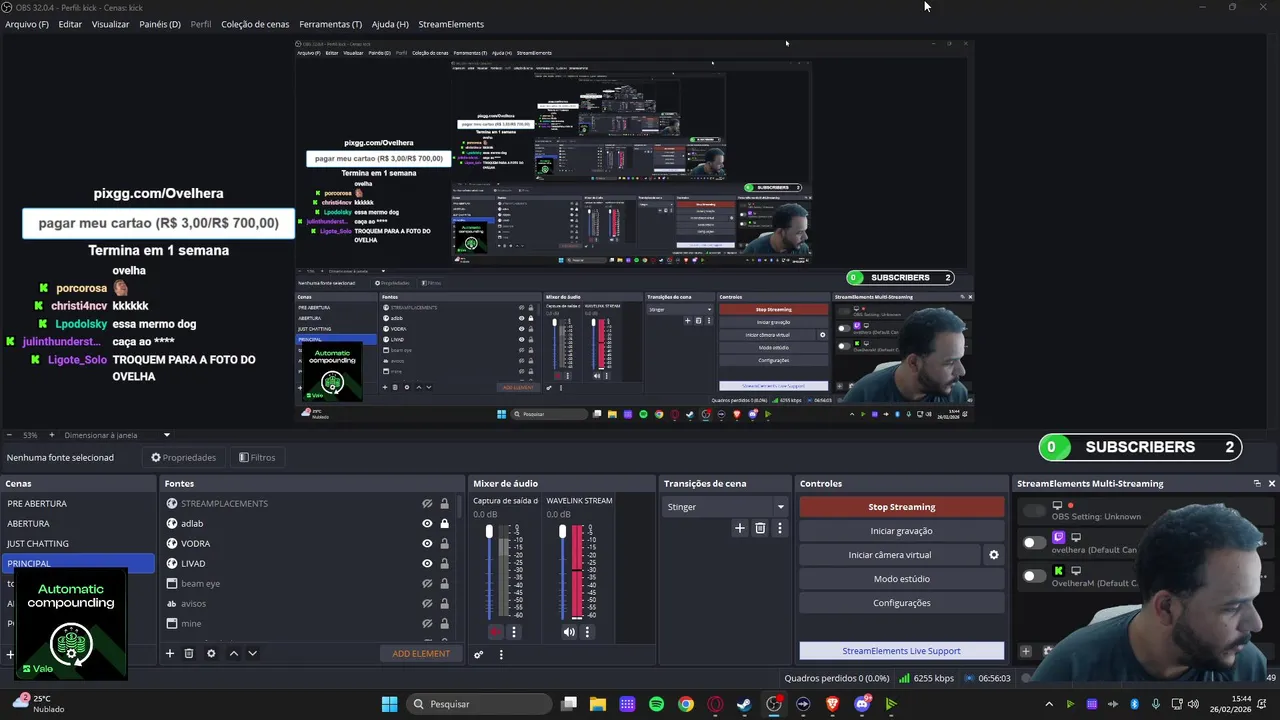Image resolution: width=1280 pixels, height=720 pixels.
Task: Open advanced audio properties gears in Mixer footer
Action: (479, 654)
